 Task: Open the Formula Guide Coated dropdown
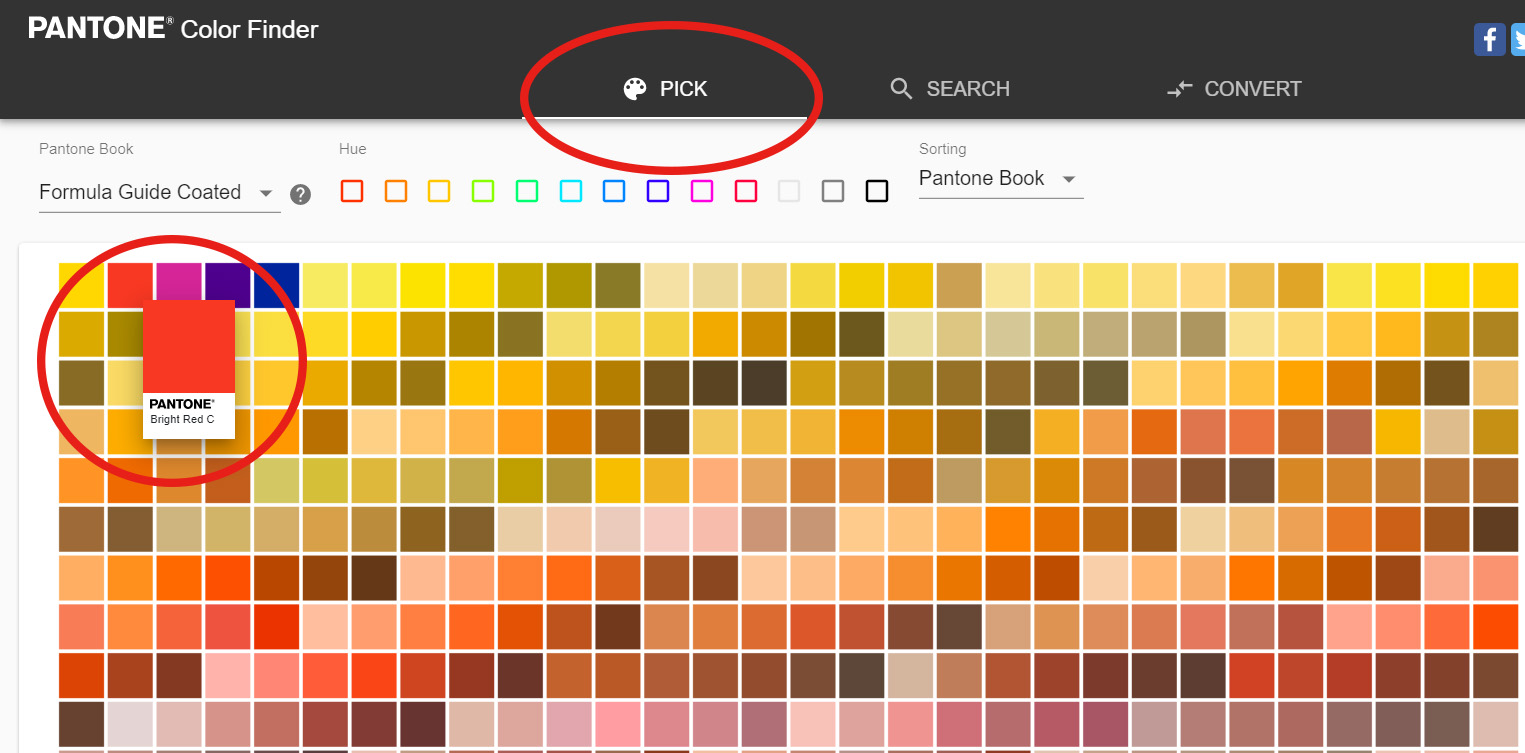click(x=158, y=192)
